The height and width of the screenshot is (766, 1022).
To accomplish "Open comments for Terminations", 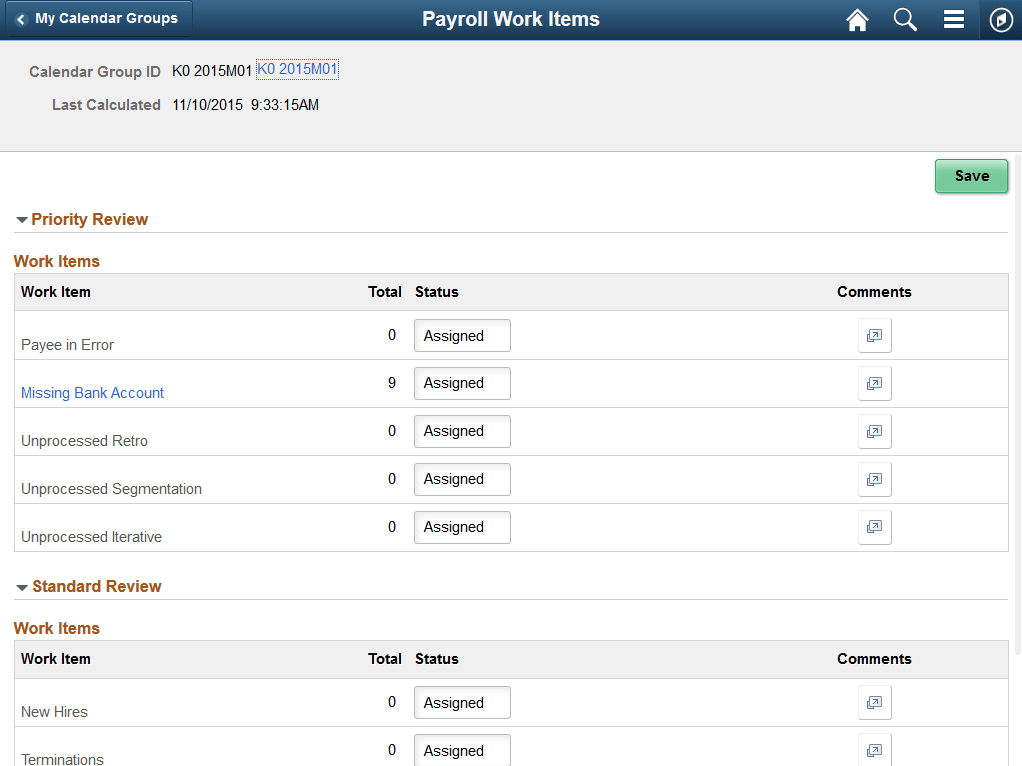I will tap(874, 750).
